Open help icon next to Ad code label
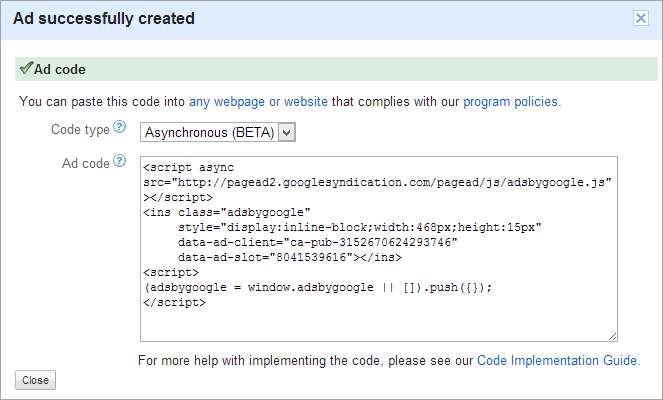Screen dimensions: 663x400 click(x=120, y=161)
